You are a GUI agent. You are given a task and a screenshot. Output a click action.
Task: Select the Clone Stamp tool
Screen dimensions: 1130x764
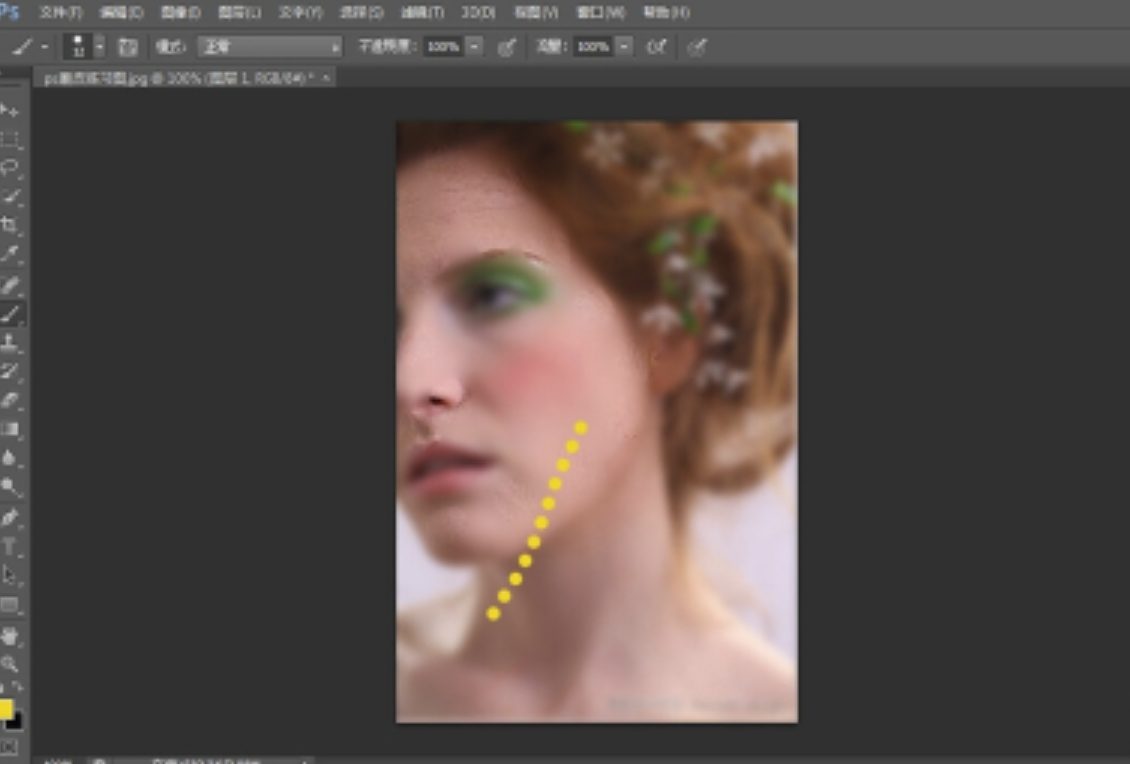coord(10,342)
